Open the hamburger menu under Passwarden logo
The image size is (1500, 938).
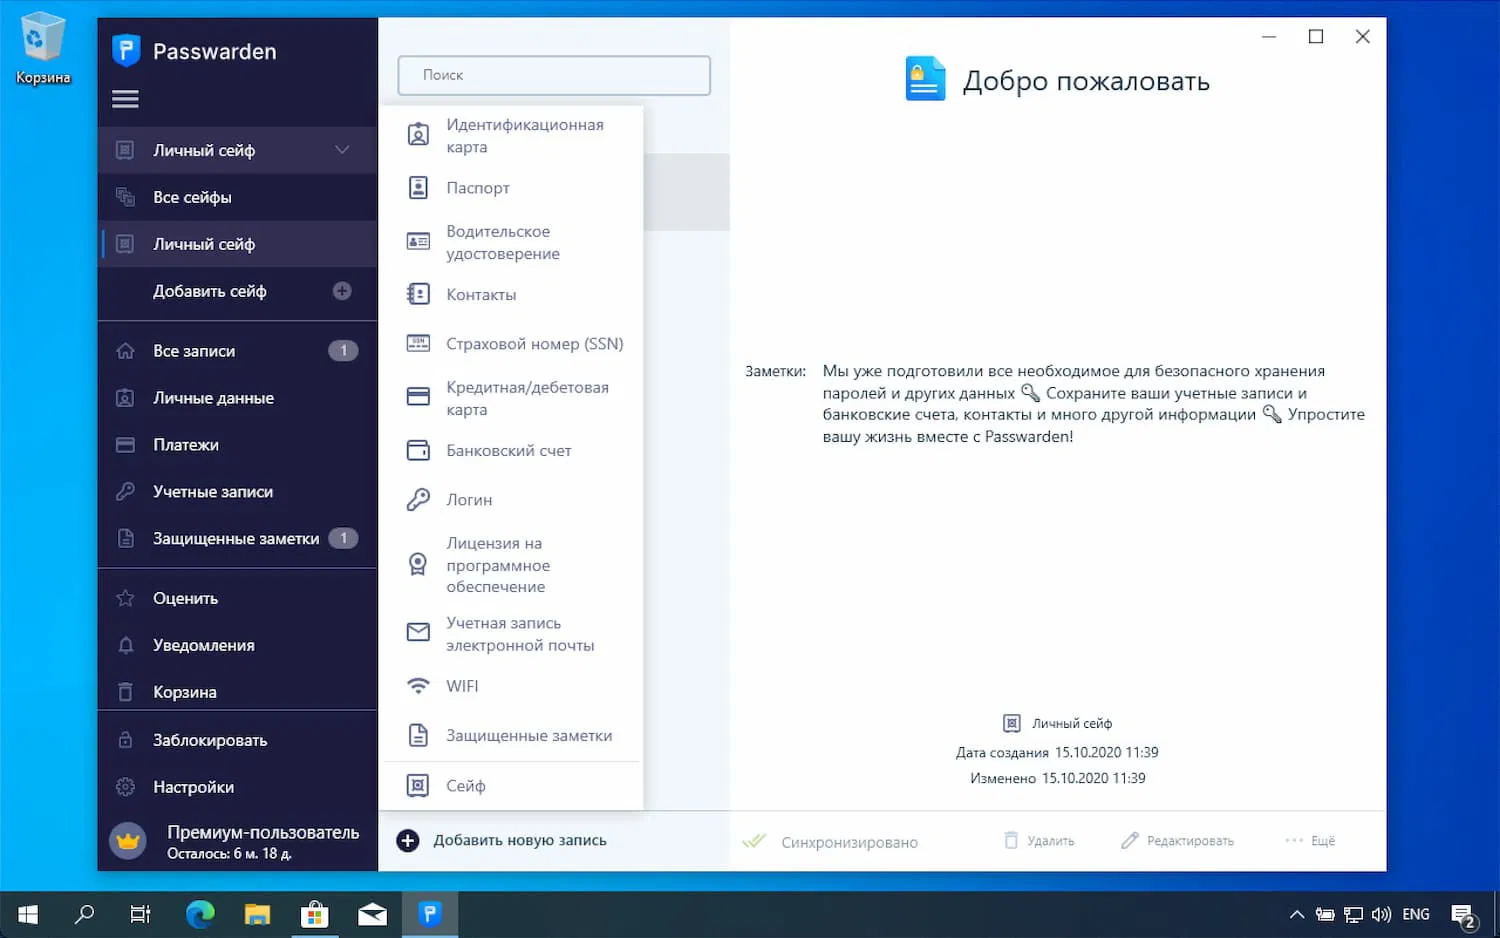click(126, 98)
